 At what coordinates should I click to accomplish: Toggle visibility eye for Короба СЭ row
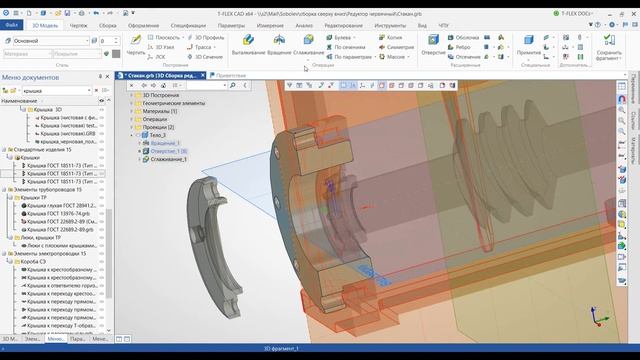pyautogui.click(x=102, y=262)
